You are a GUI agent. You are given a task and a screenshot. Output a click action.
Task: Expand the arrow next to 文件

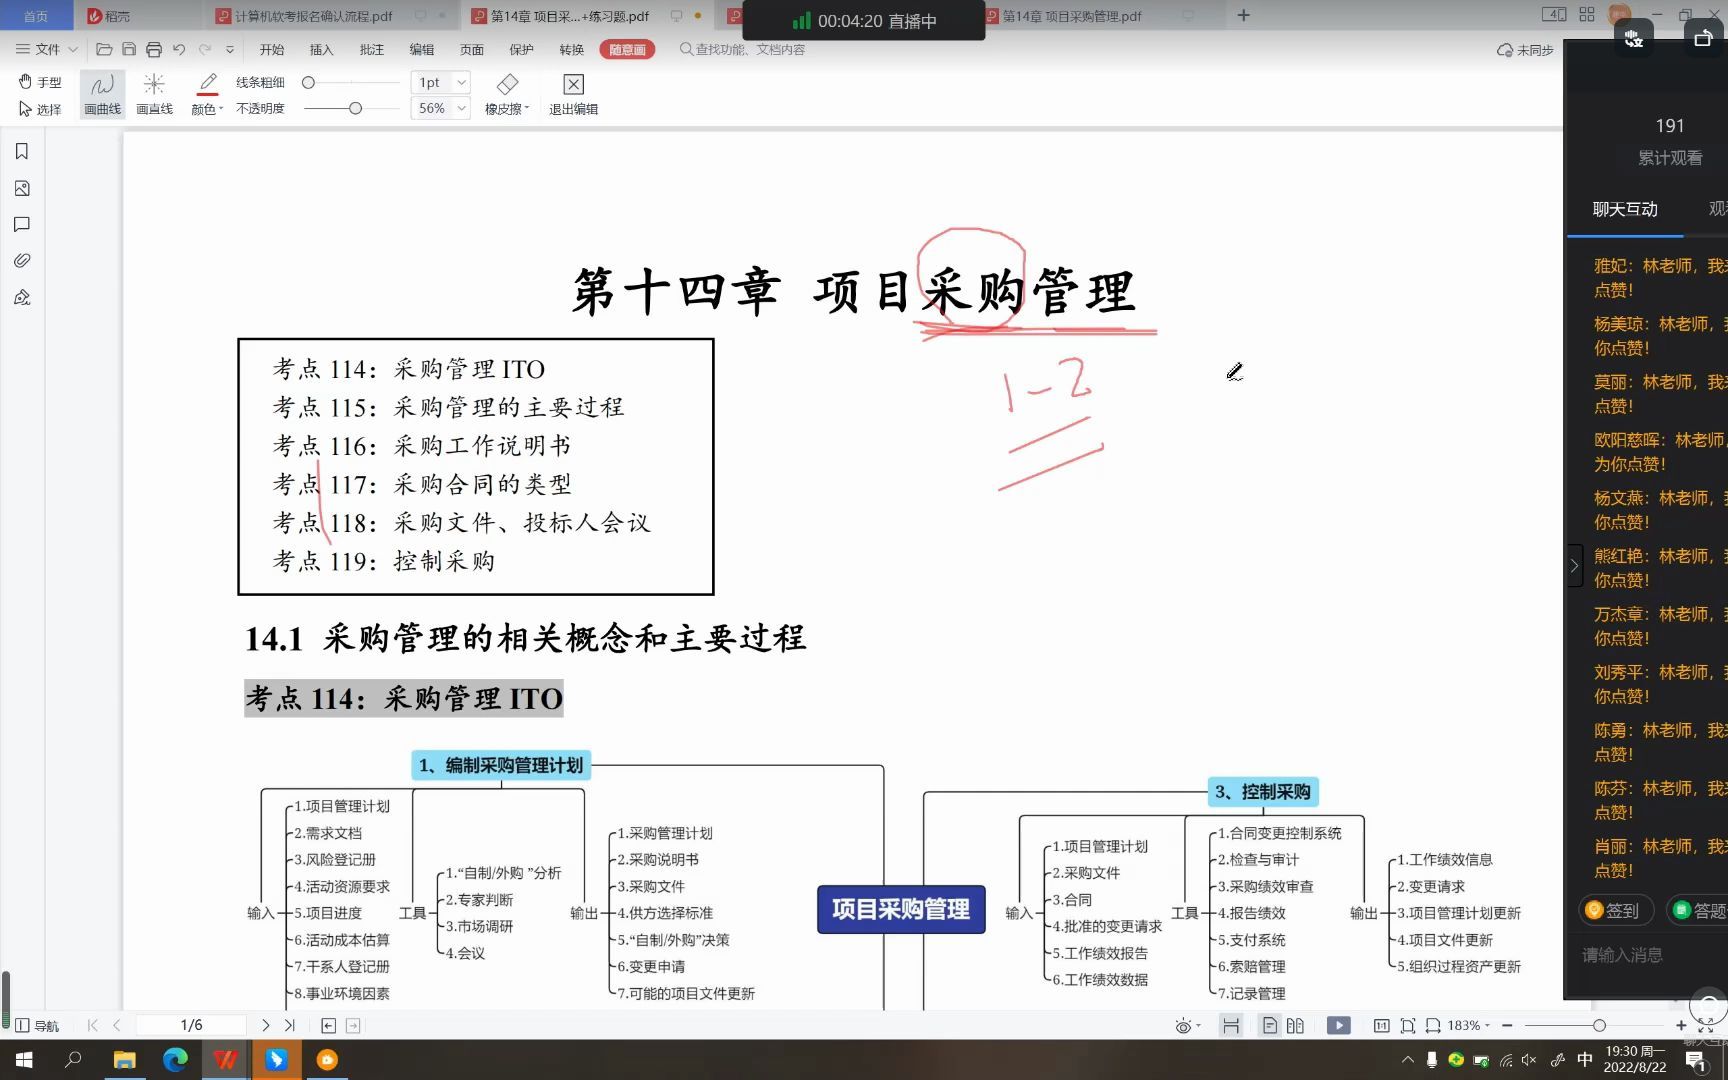tap(72, 49)
